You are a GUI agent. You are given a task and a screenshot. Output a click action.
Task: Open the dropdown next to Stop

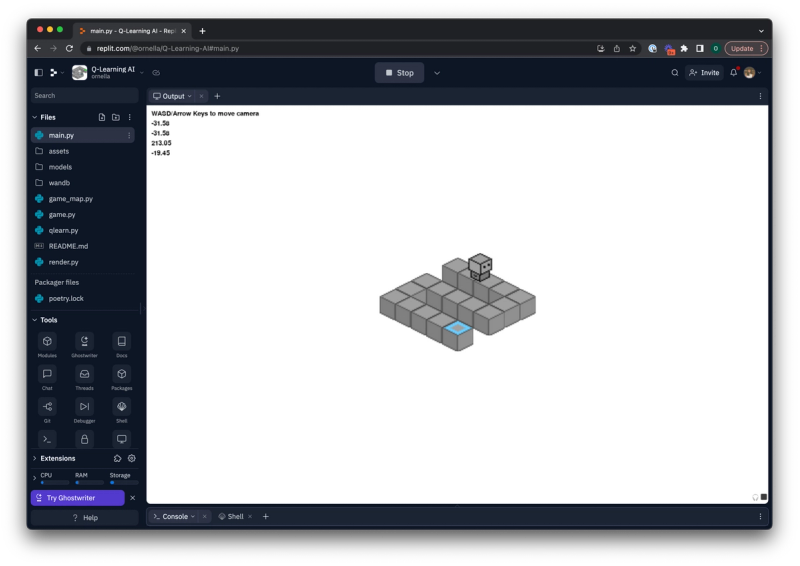[437, 73]
